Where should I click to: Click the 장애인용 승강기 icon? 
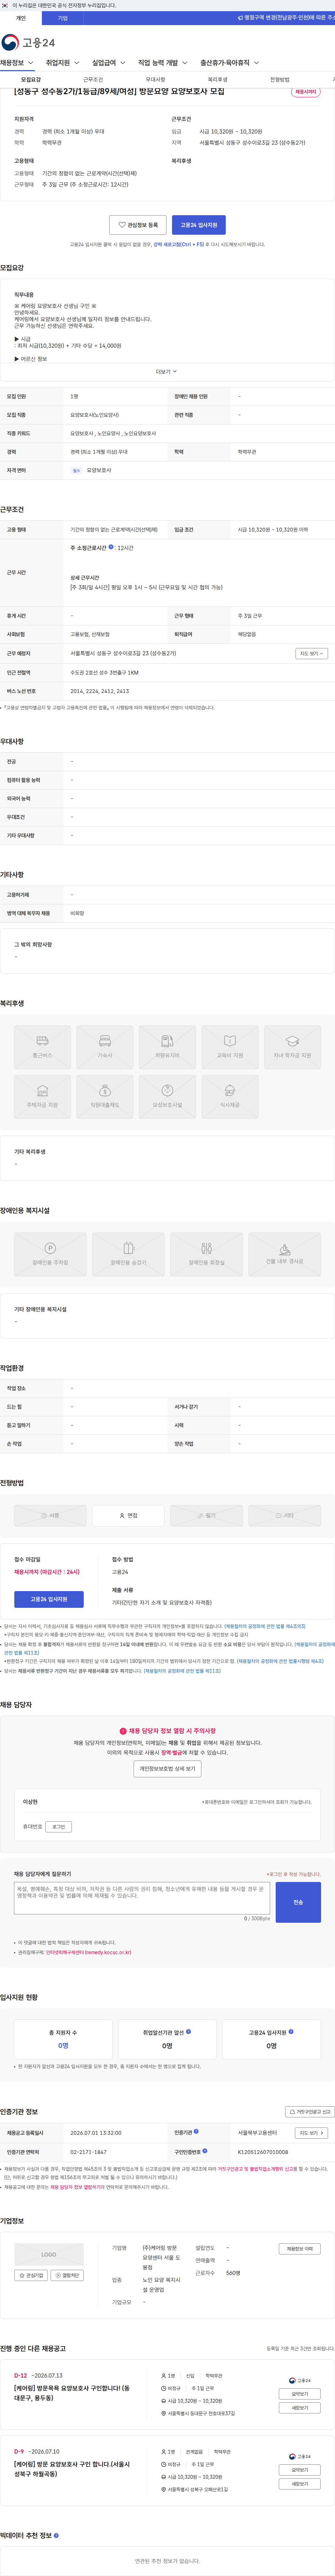coord(128,1254)
